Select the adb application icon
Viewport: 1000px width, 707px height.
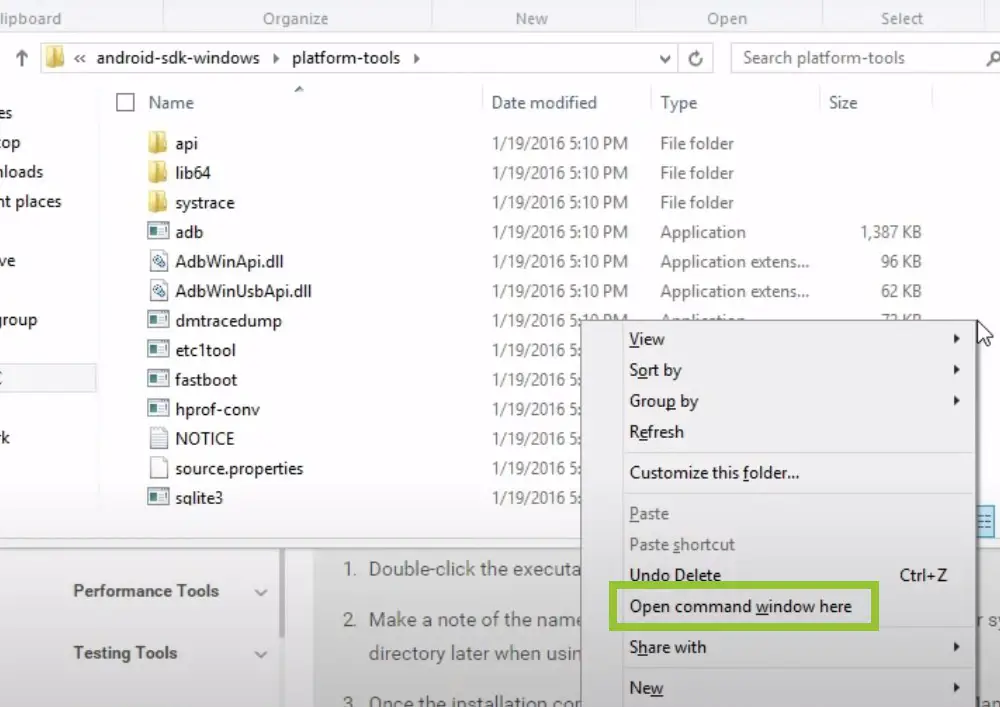click(x=158, y=231)
